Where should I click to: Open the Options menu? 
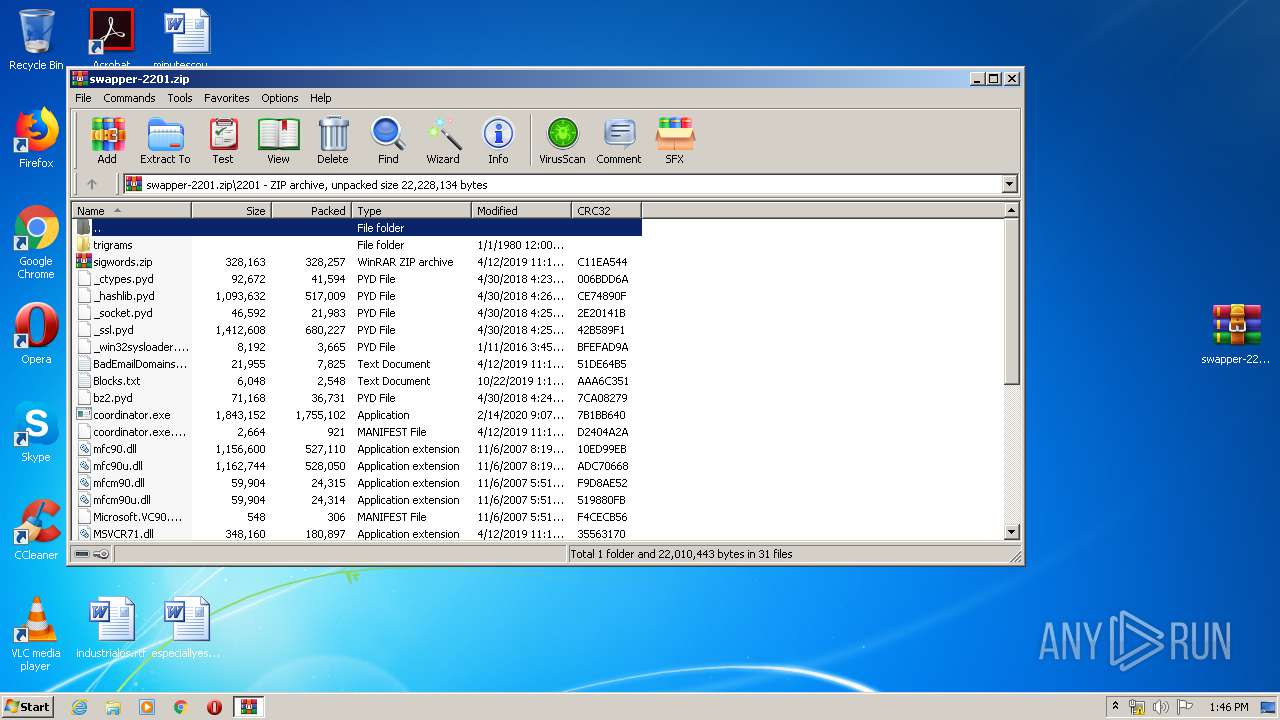click(280, 98)
